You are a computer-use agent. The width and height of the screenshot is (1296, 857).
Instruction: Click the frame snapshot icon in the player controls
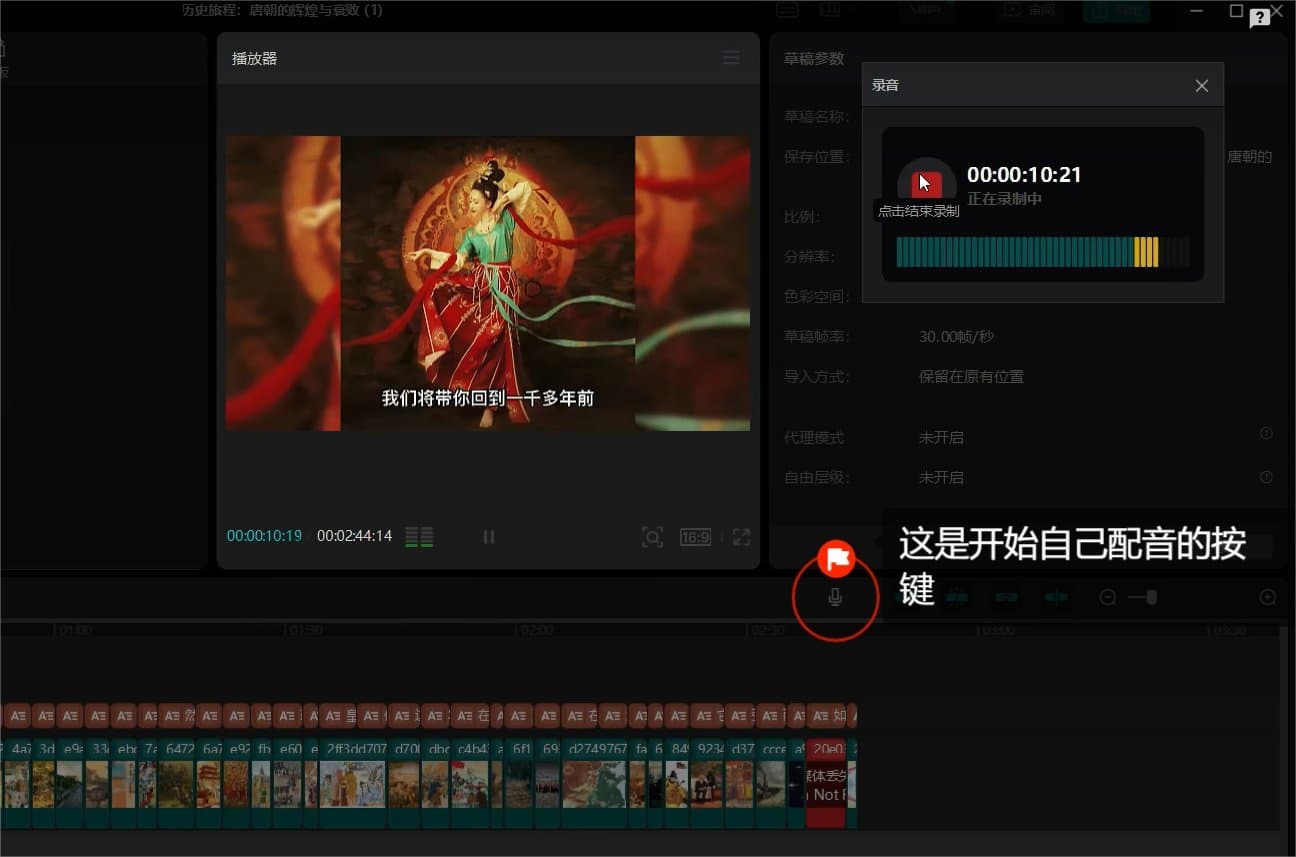pos(653,537)
